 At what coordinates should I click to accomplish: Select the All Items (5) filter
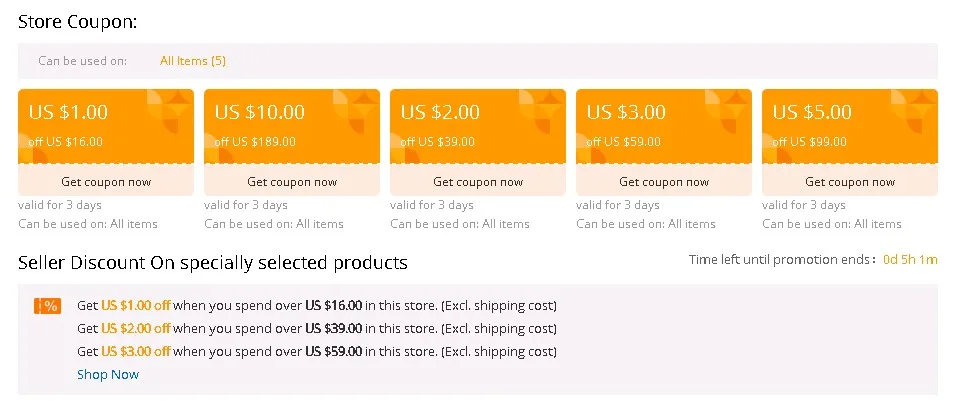(x=193, y=61)
